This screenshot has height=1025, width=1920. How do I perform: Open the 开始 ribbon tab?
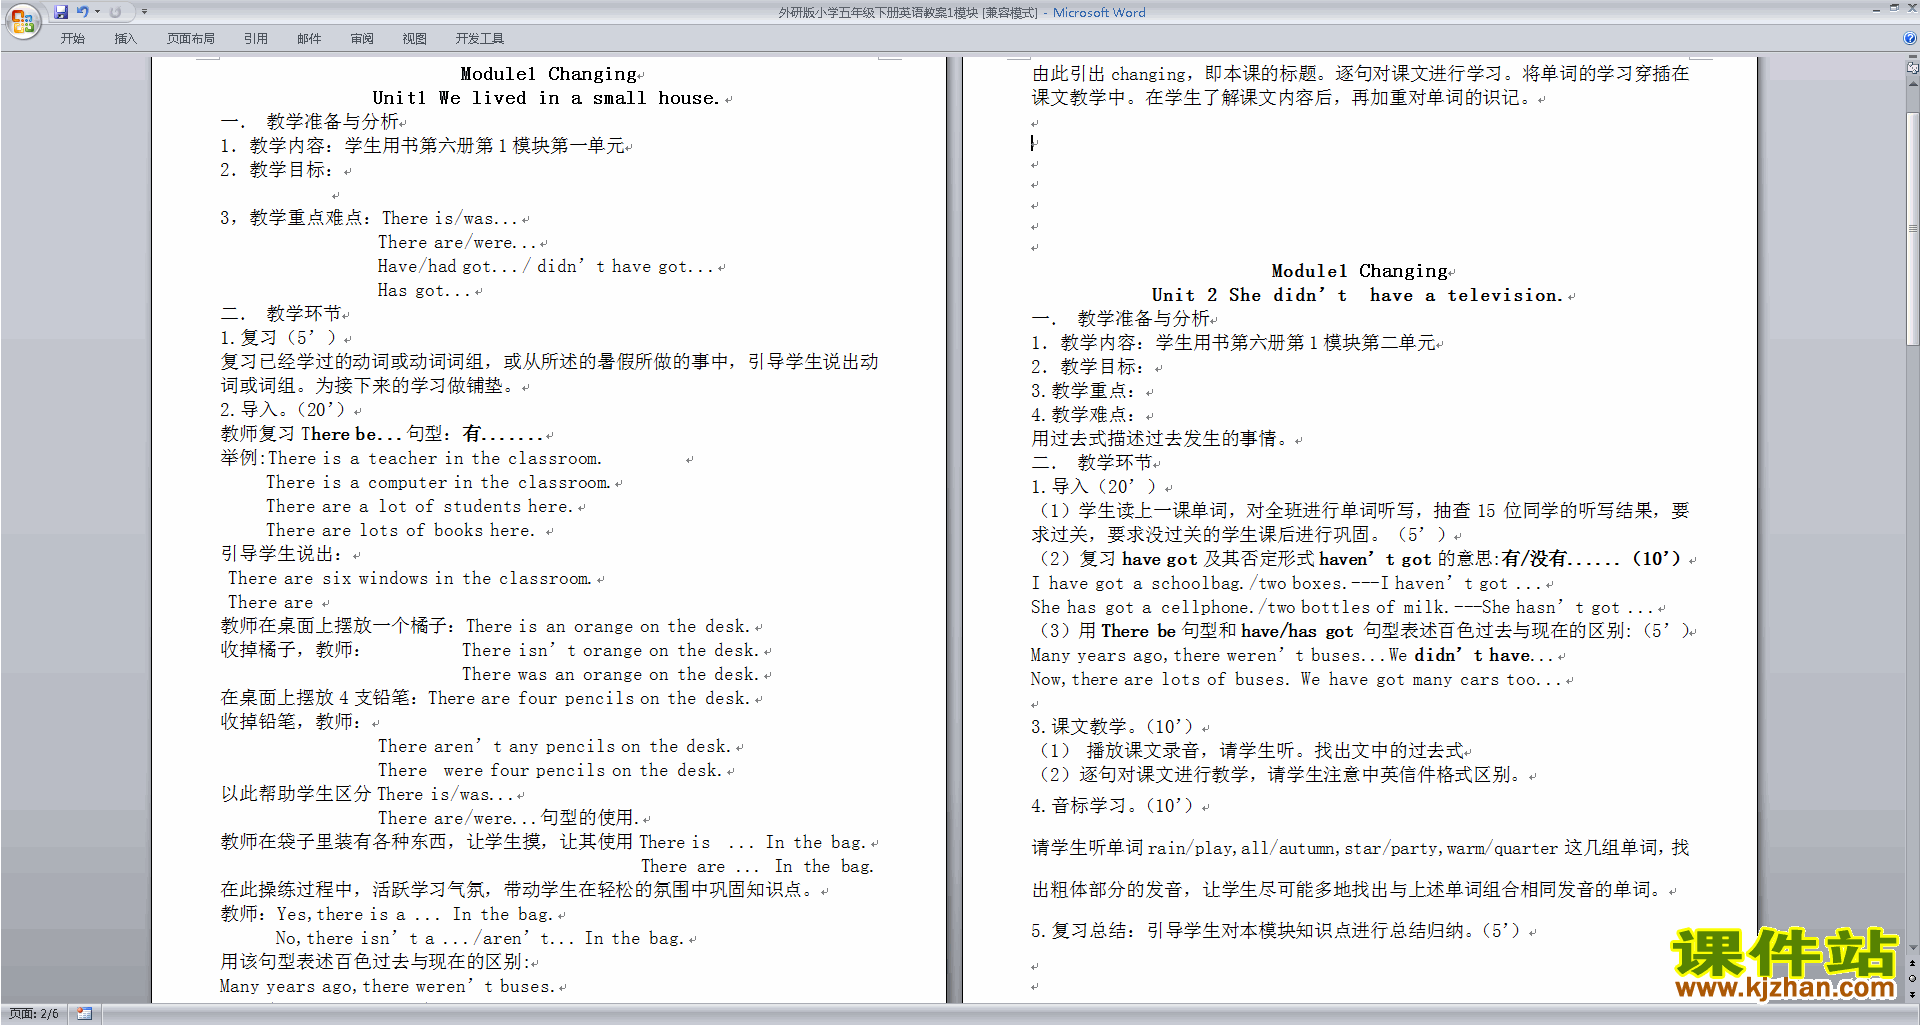tap(72, 39)
